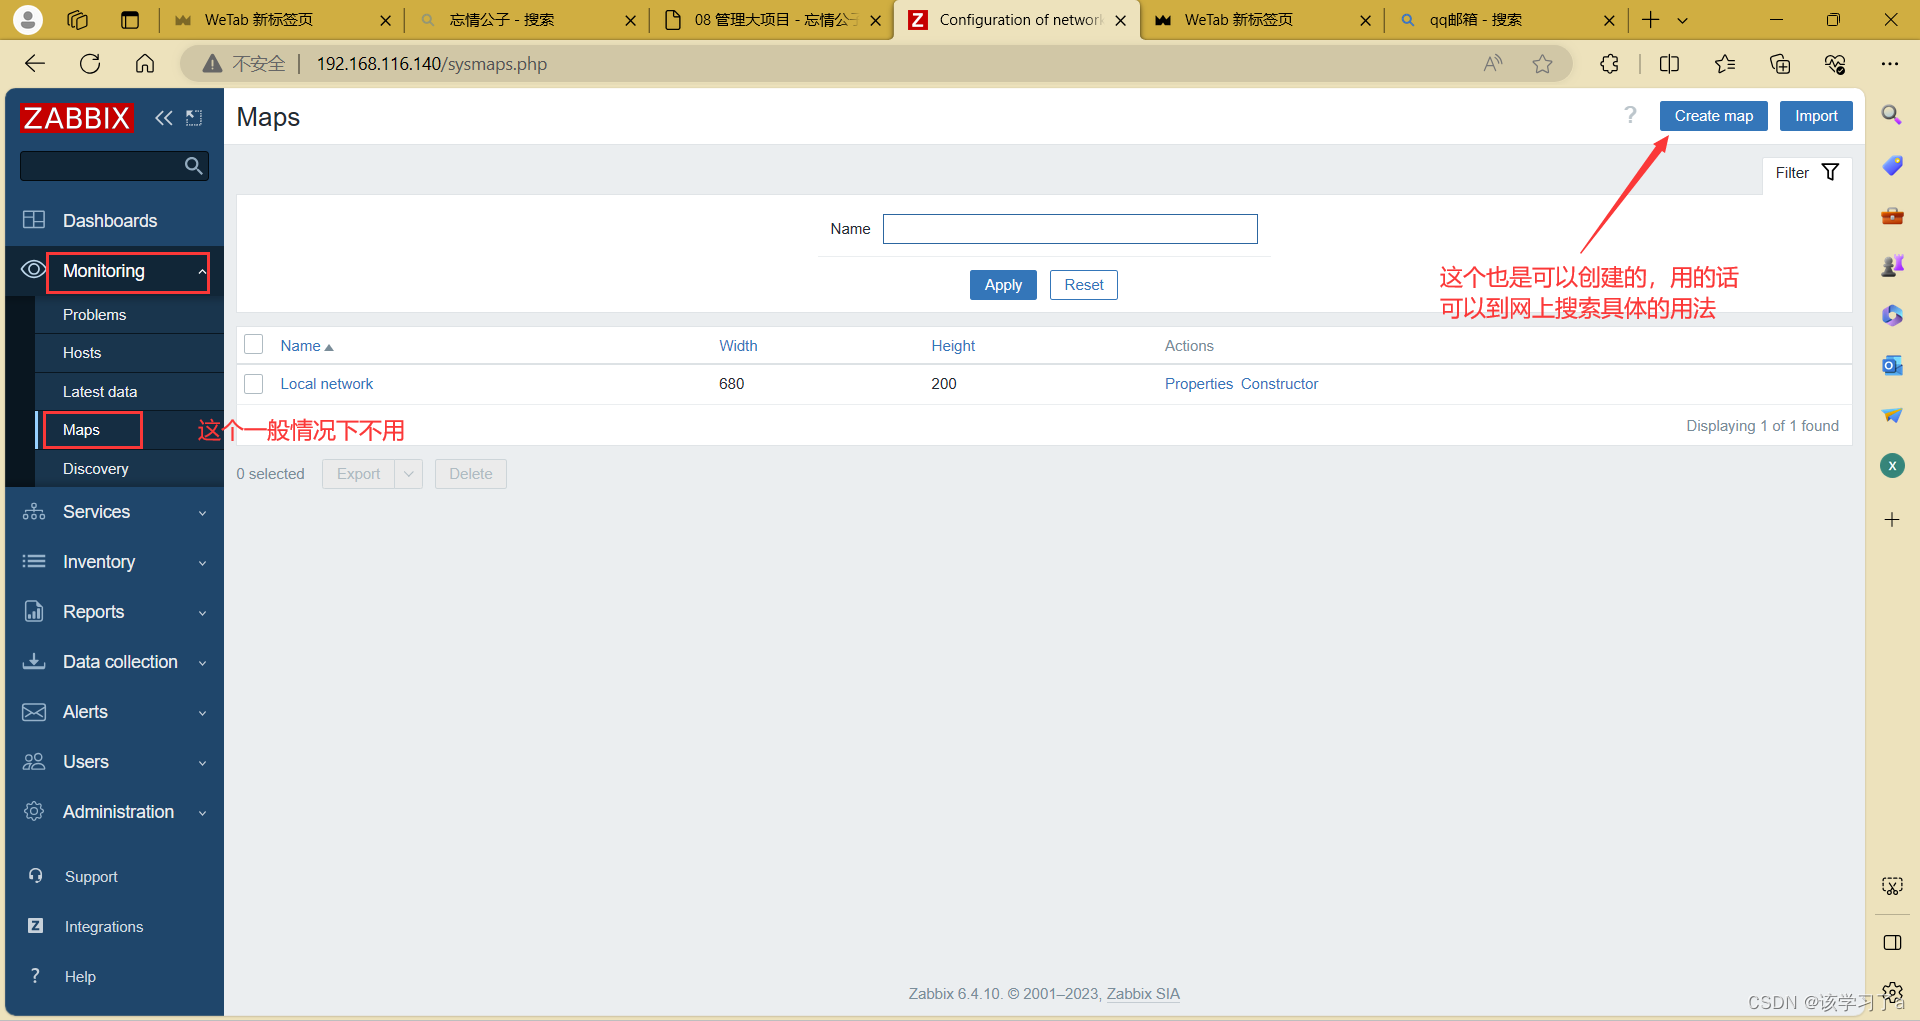Open Dashboards in the sidebar

[110, 221]
